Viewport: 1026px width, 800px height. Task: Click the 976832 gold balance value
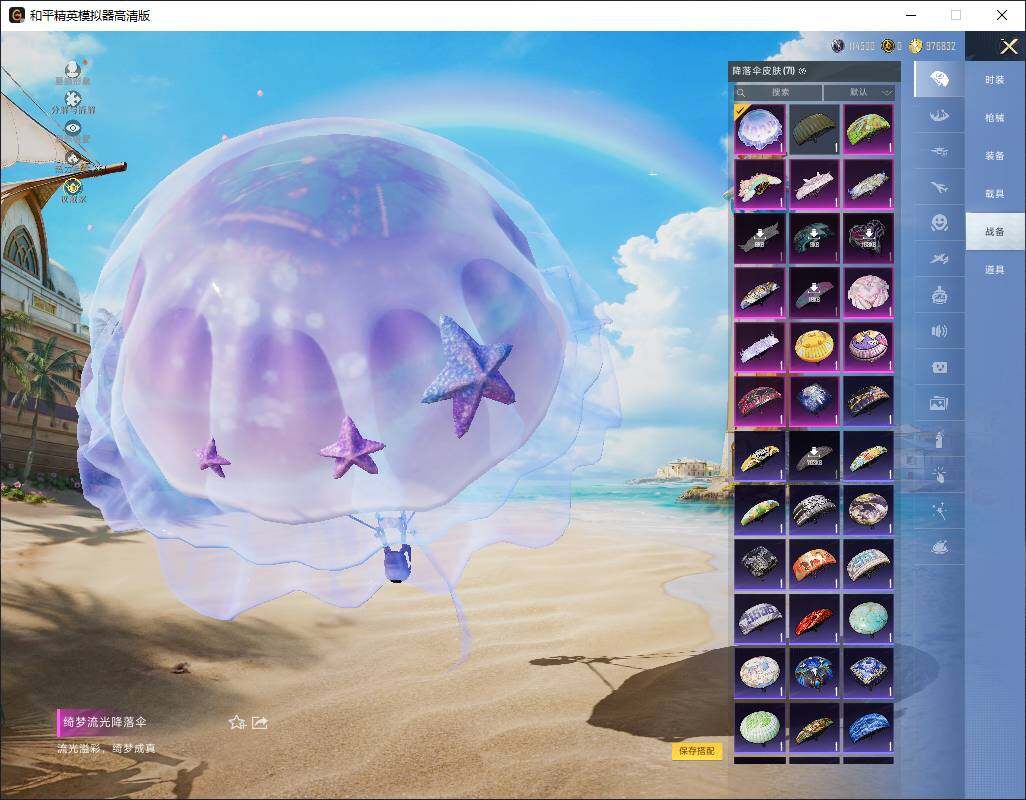(x=940, y=46)
